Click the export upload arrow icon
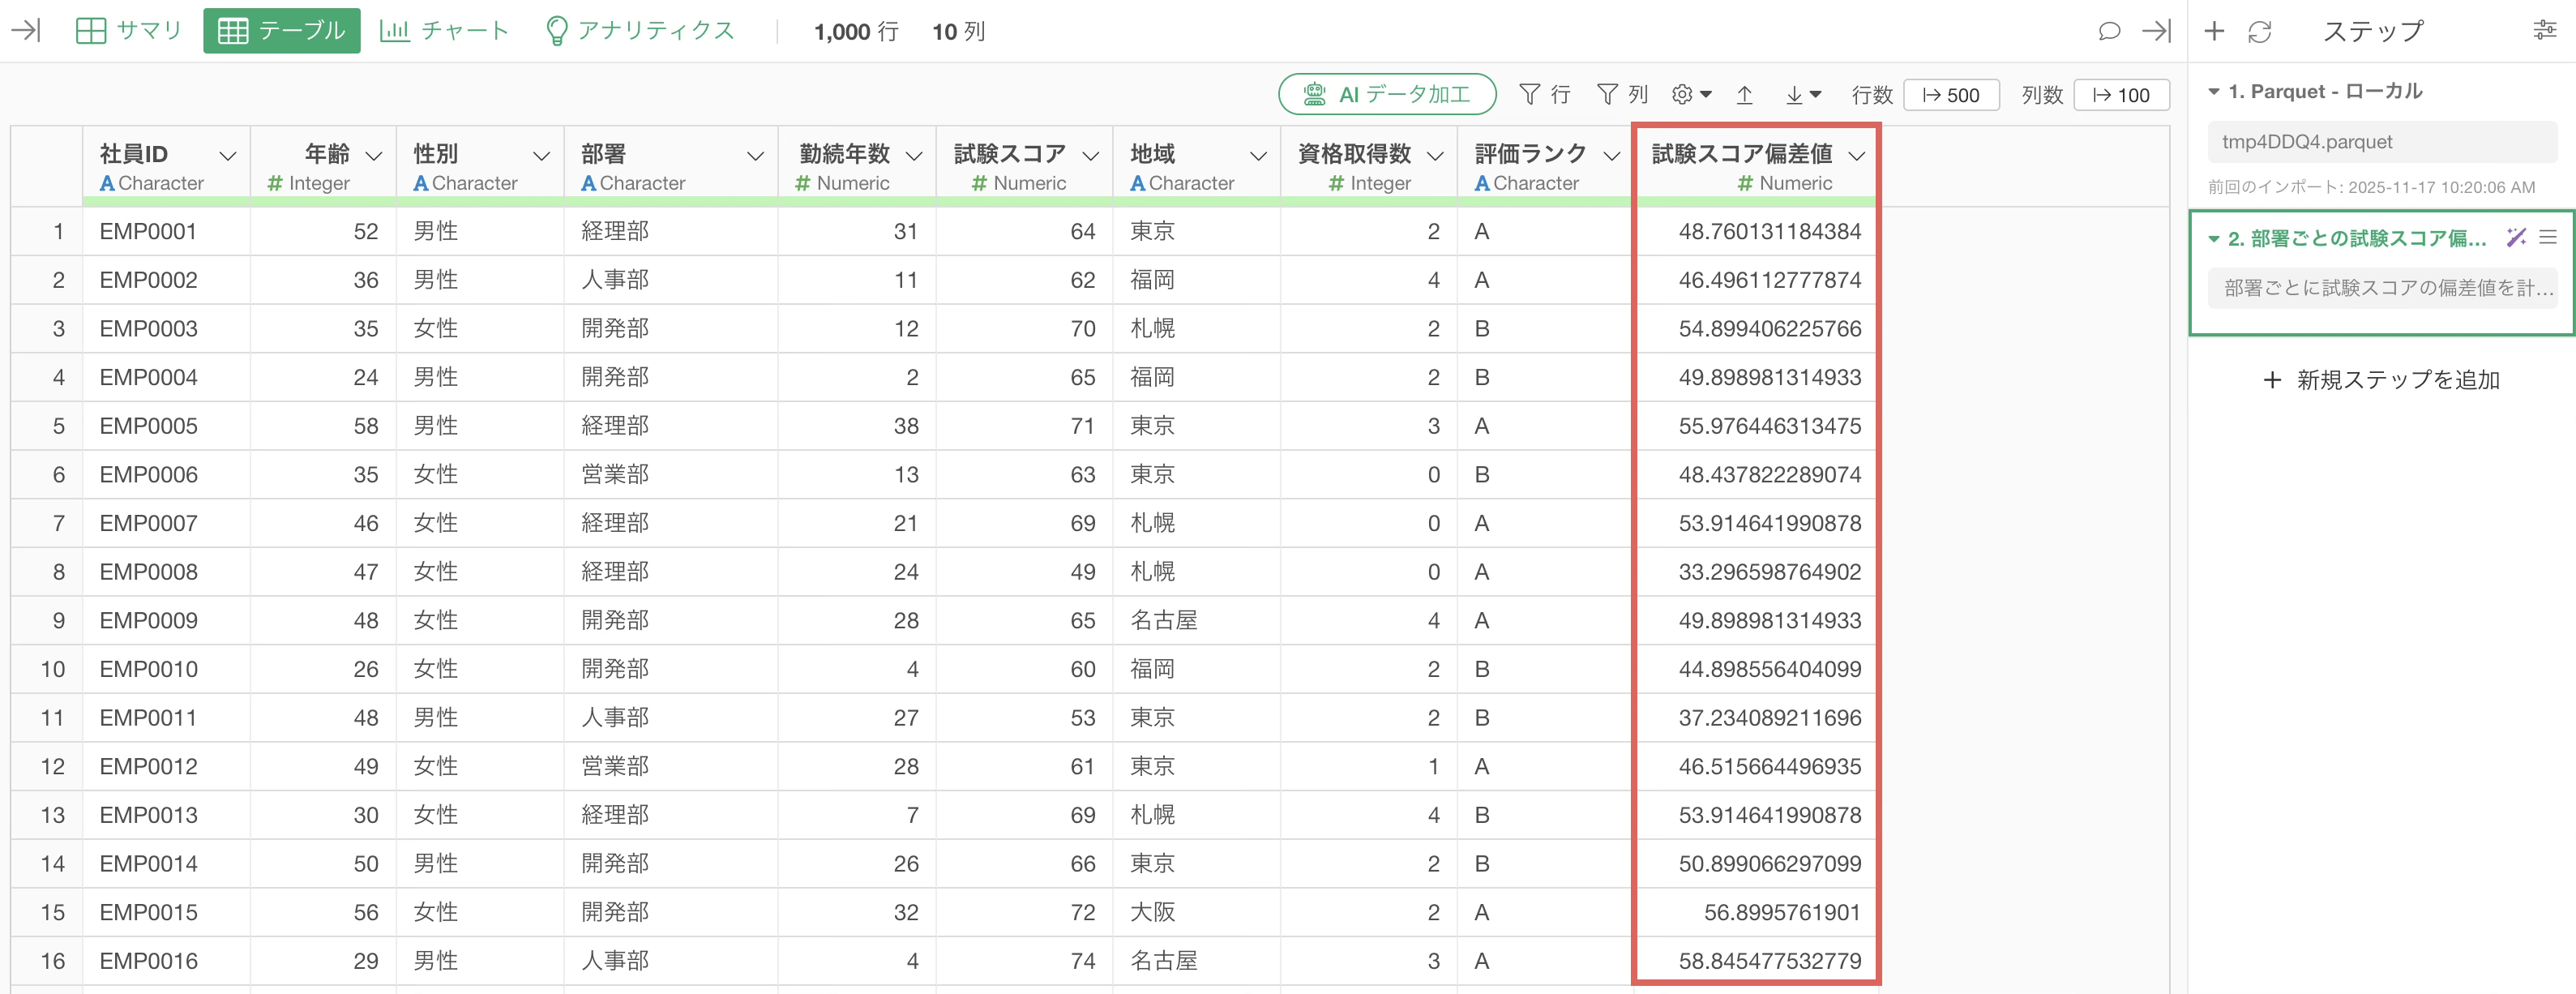The height and width of the screenshot is (994, 2576). pyautogui.click(x=1744, y=95)
